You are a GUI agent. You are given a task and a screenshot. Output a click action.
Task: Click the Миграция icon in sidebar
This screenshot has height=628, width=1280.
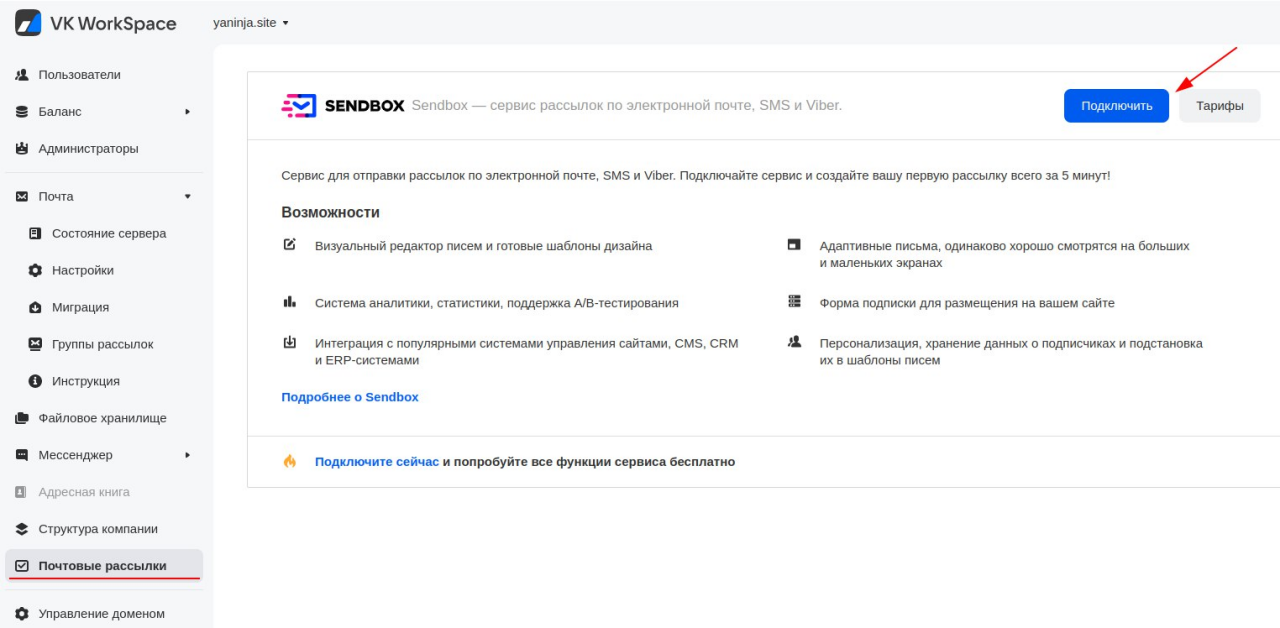point(36,307)
